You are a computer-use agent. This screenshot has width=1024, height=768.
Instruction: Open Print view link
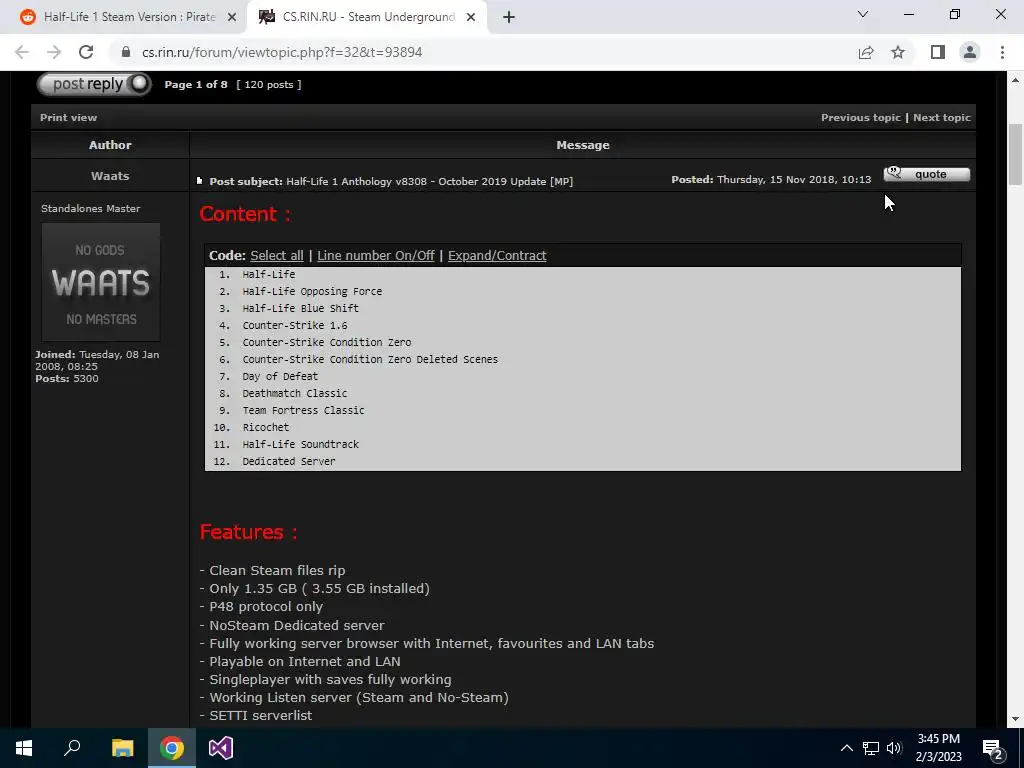click(69, 118)
